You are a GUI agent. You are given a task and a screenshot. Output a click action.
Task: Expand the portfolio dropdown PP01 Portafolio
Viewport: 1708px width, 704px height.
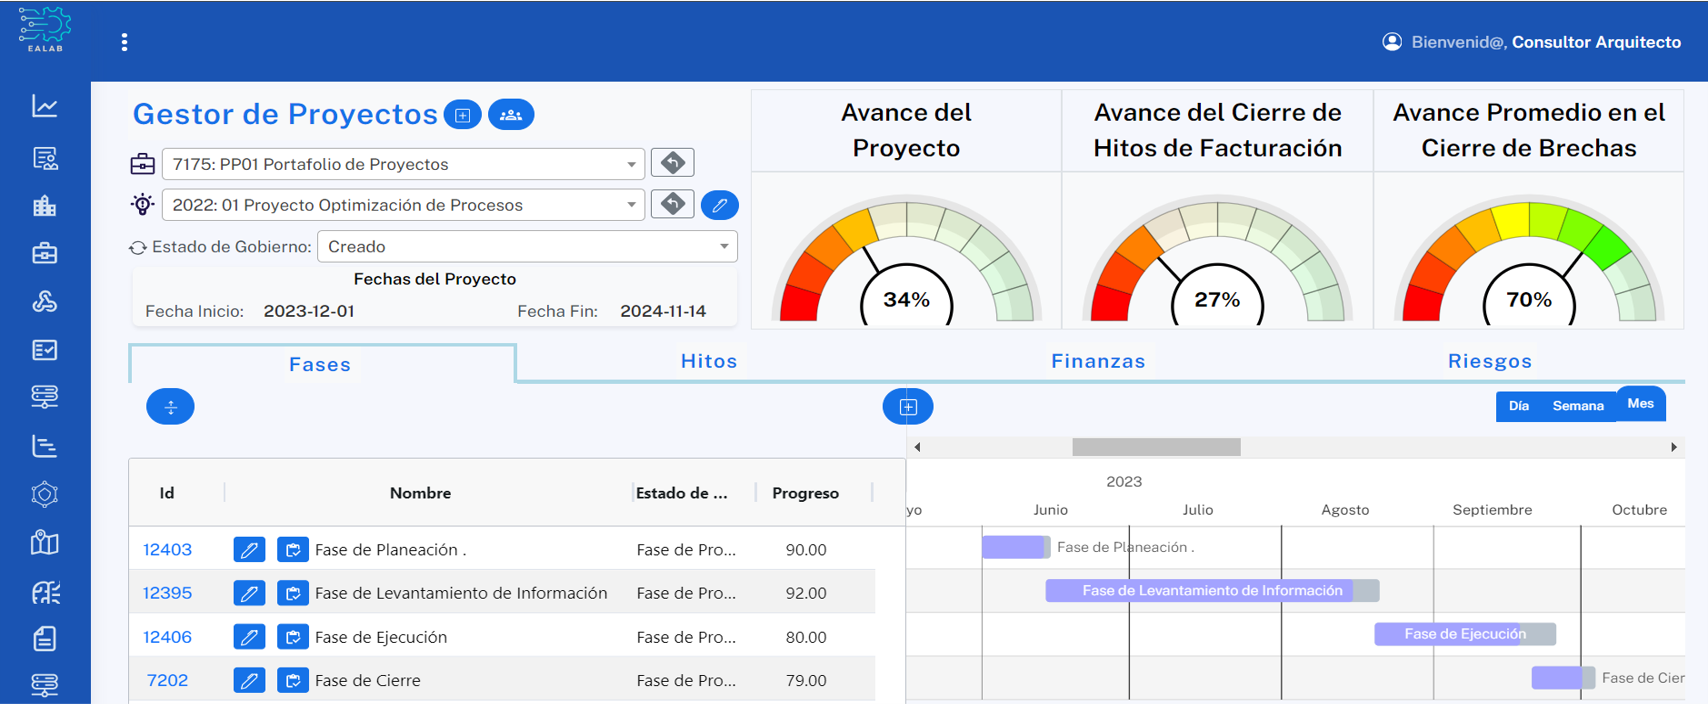631,164
